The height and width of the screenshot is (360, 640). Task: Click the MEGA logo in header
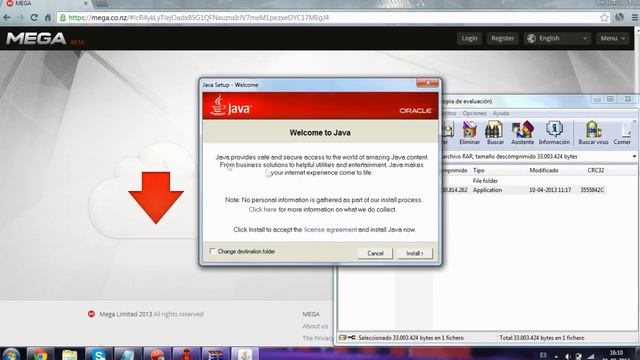[x=36, y=39]
